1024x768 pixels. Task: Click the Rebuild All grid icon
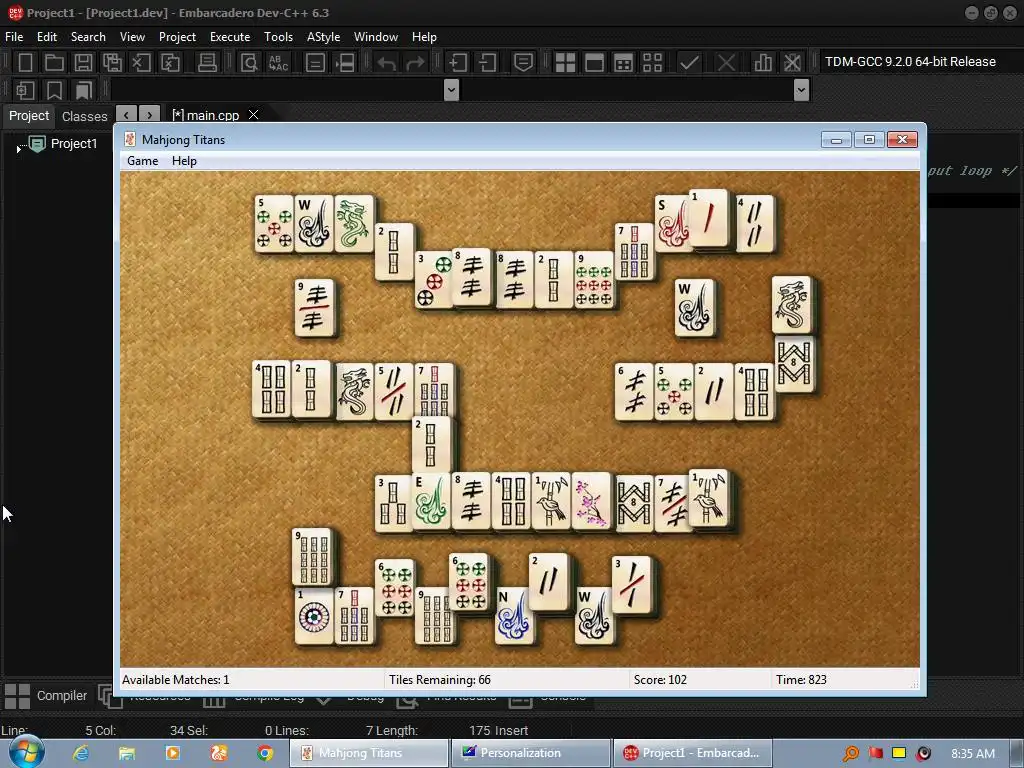[x=652, y=63]
